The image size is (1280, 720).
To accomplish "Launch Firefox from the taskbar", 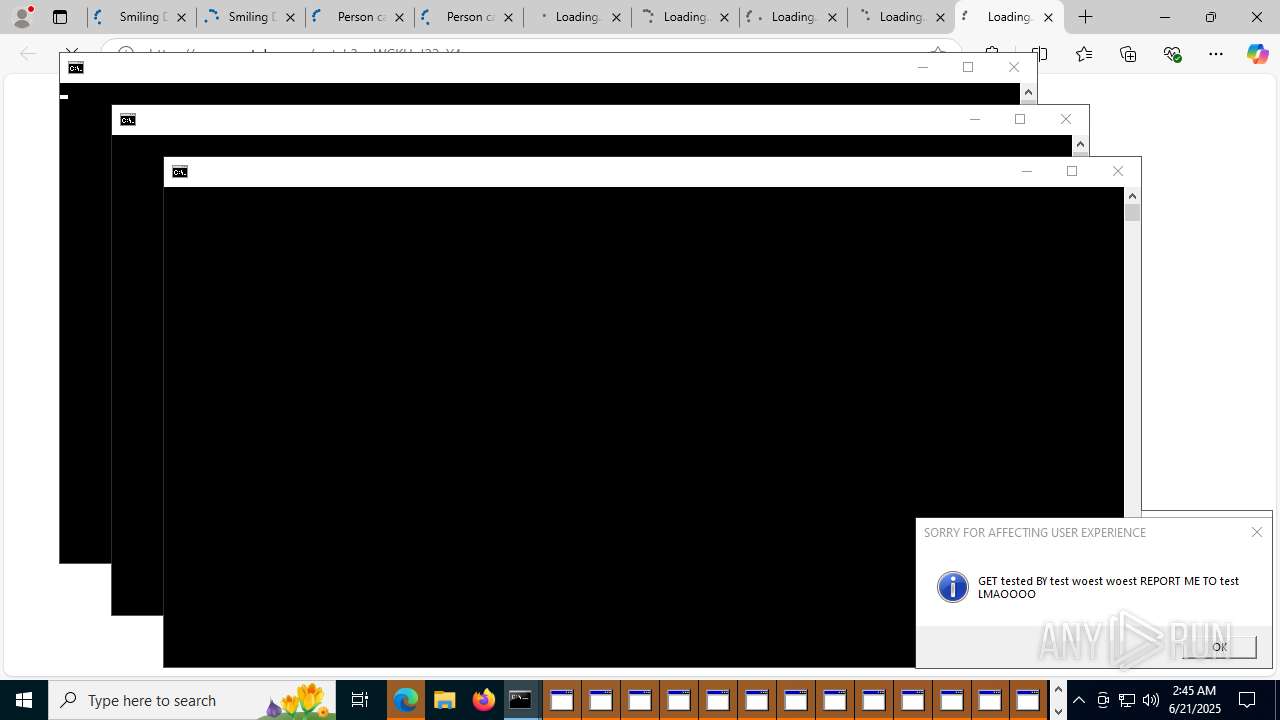I will [483, 700].
